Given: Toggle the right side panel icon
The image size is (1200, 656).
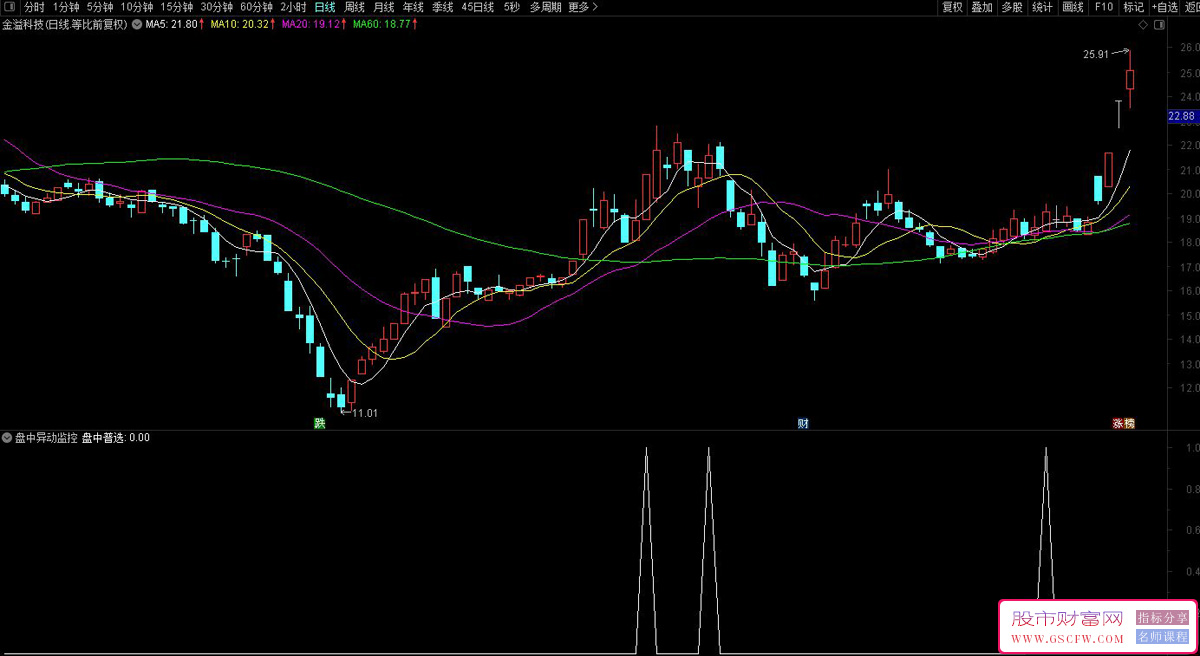Looking at the screenshot, I should click(x=1159, y=24).
